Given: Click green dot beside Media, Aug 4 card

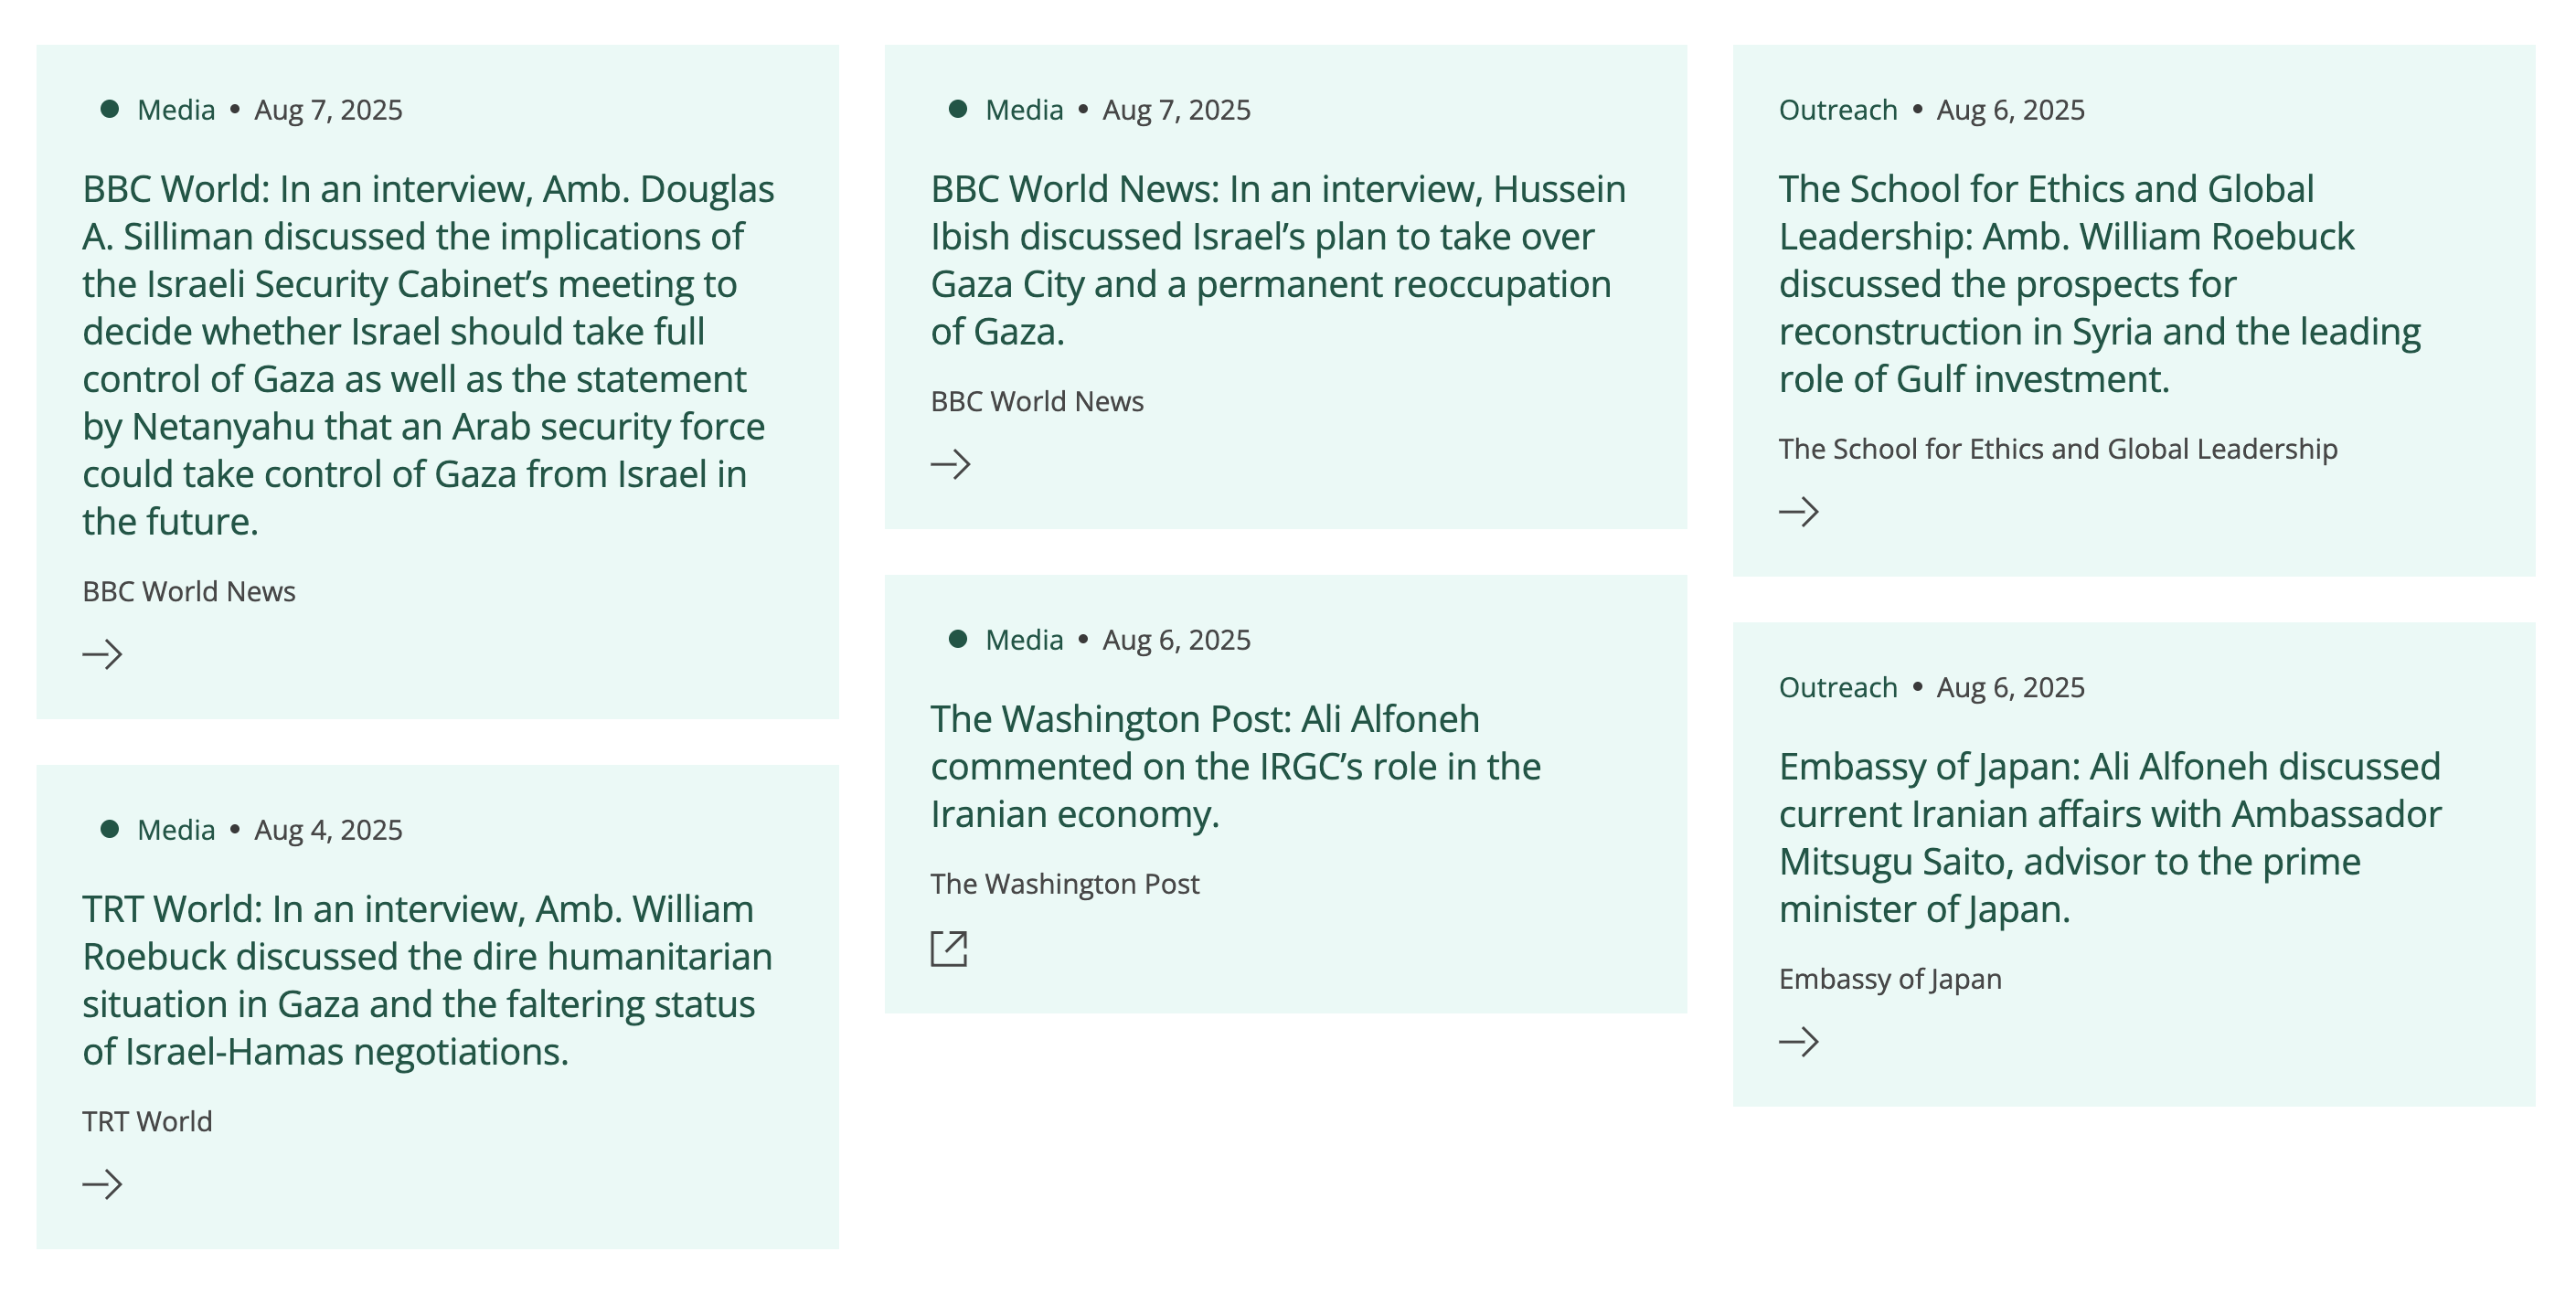Looking at the screenshot, I should (110, 829).
